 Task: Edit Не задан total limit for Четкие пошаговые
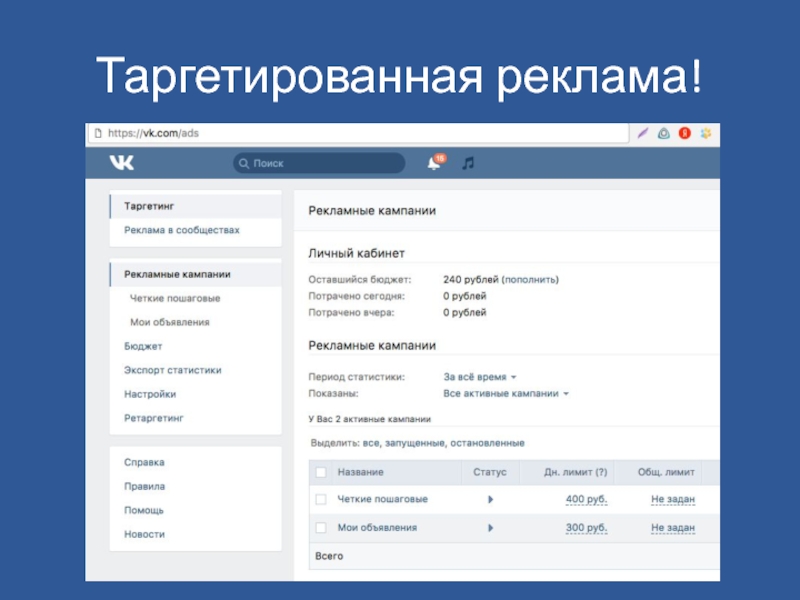click(x=673, y=499)
